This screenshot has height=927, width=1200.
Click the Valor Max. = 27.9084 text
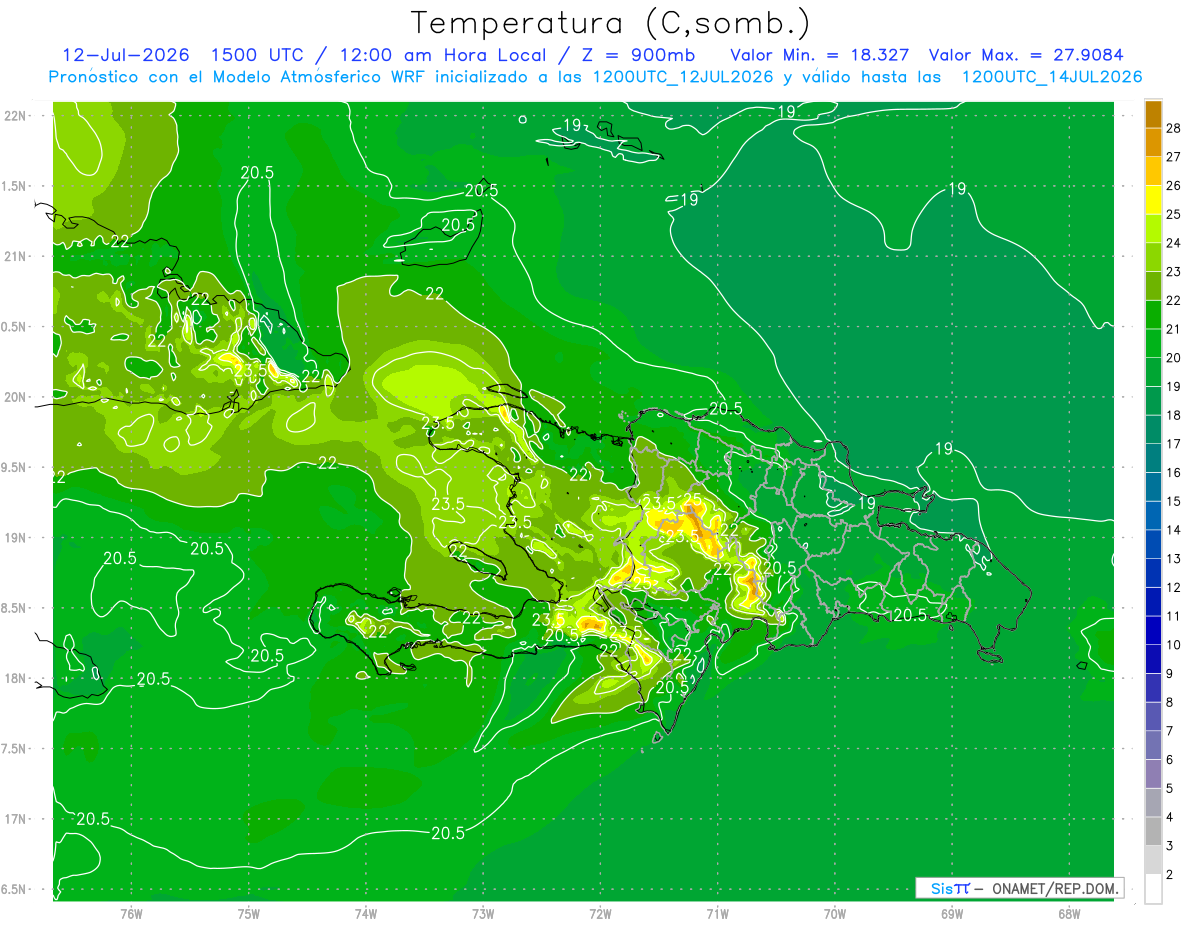[x=1032, y=55]
